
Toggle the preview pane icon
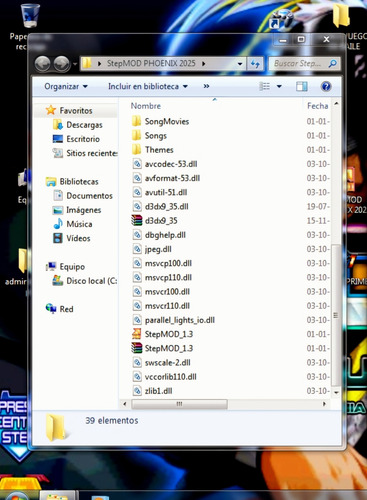[x=302, y=87]
